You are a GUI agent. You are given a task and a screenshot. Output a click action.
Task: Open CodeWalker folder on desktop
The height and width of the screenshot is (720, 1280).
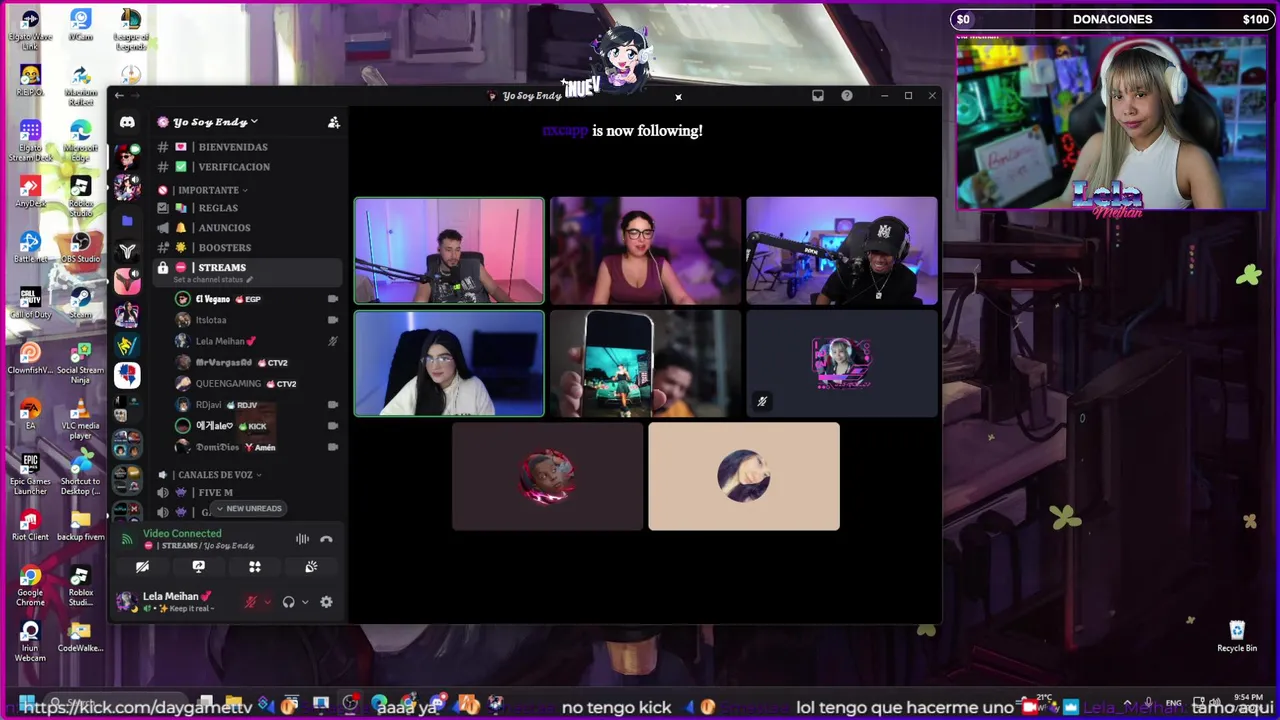click(x=81, y=636)
